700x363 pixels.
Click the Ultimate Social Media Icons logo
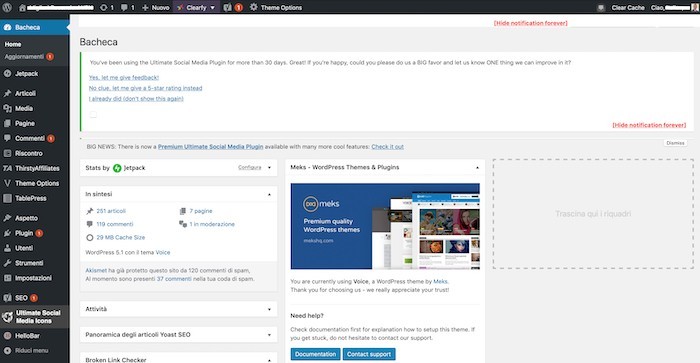[8, 317]
